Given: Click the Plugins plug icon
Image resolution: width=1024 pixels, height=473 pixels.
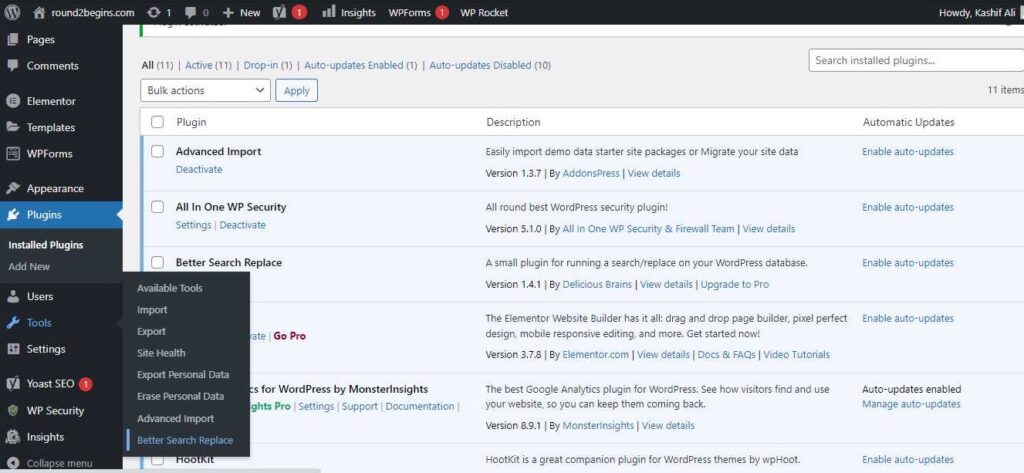Looking at the screenshot, I should 13,215.
